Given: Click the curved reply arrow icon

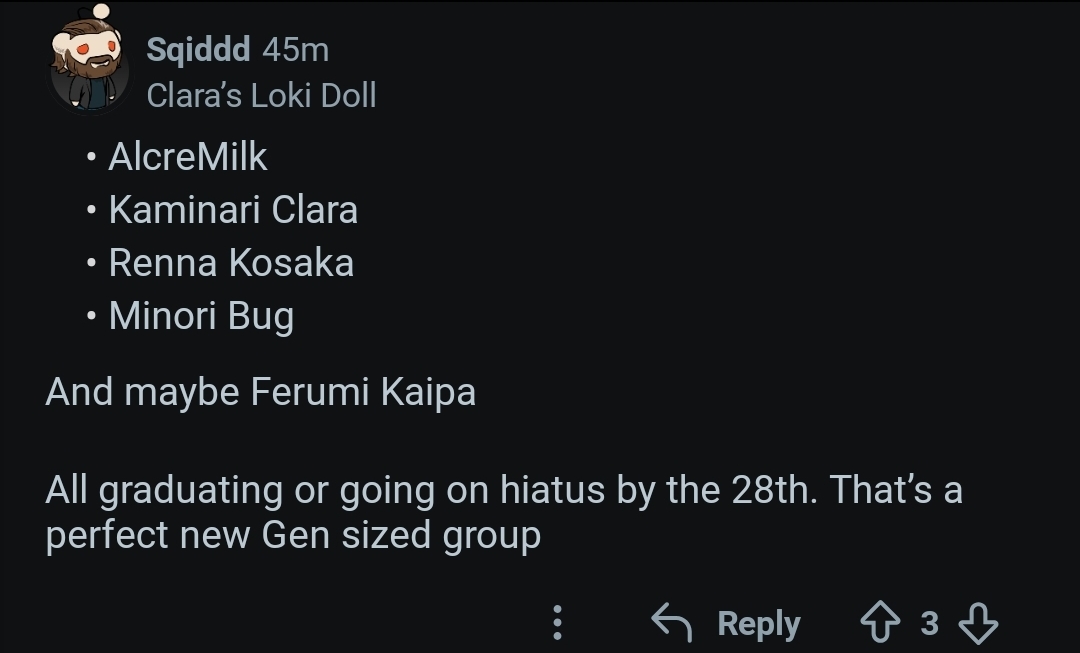Looking at the screenshot, I should coord(672,621).
